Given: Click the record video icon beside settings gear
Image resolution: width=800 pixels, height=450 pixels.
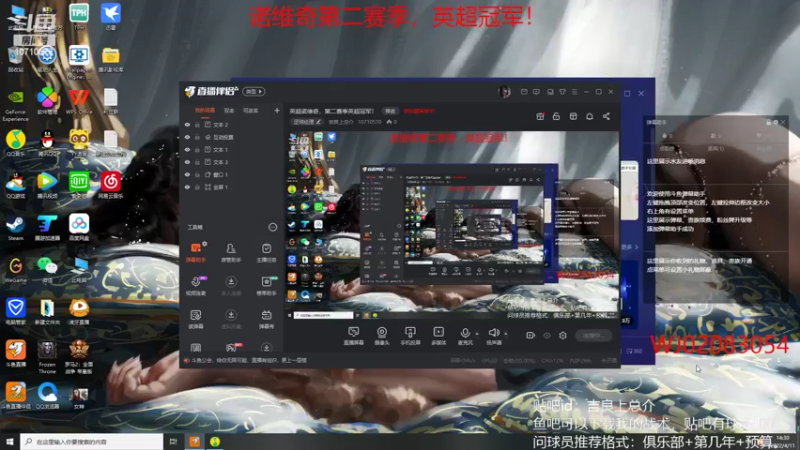Looking at the screenshot, I should pos(530,335).
